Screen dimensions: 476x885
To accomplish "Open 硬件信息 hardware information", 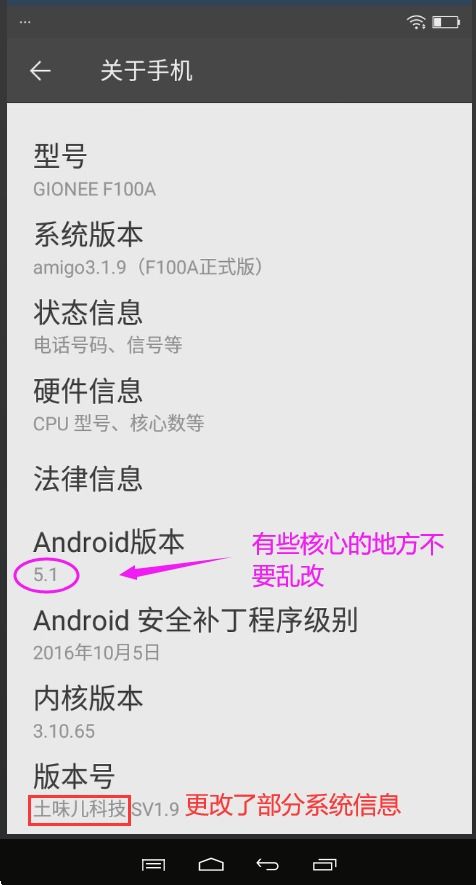I will (239, 405).
